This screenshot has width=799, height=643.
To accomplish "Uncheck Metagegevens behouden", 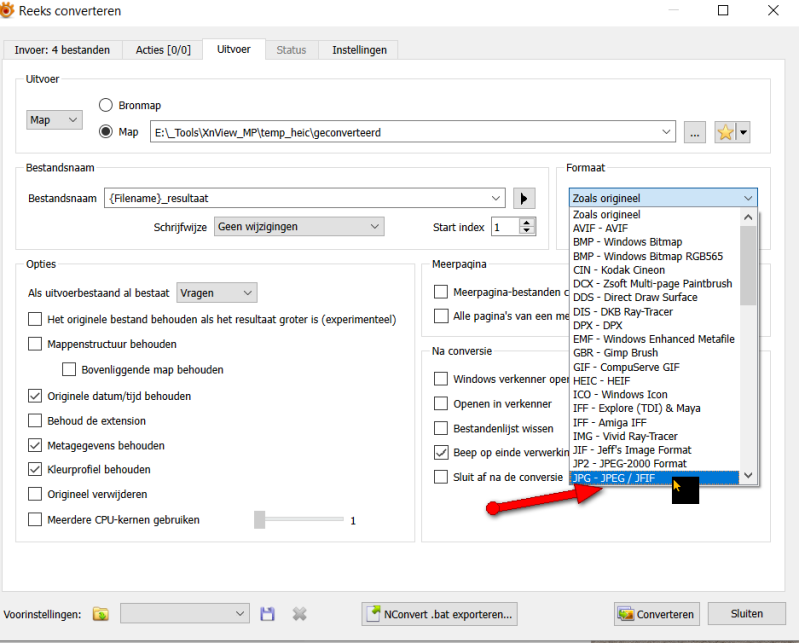I will [x=36, y=445].
